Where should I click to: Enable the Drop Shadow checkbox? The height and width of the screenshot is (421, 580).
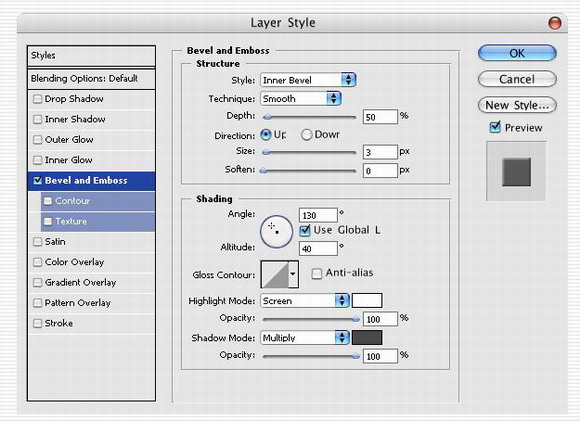37,99
